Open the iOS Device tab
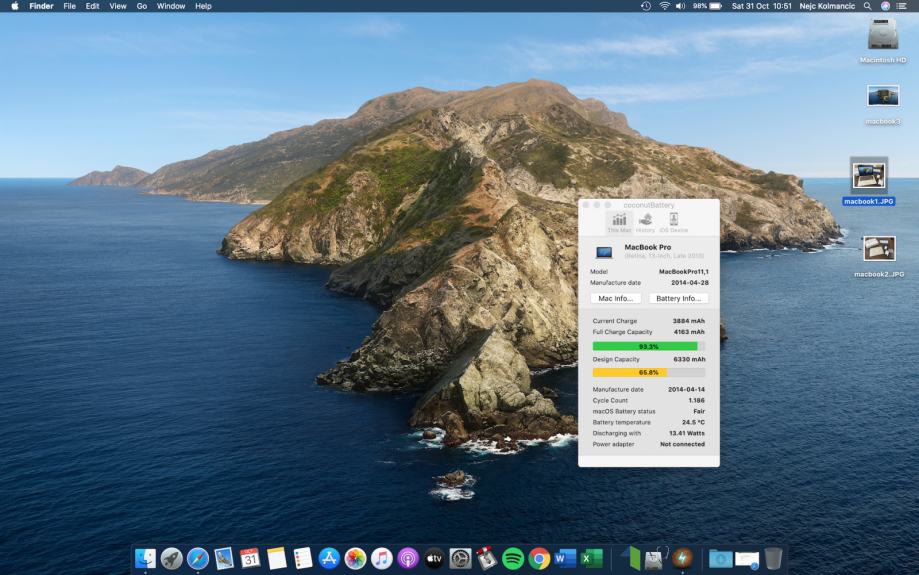919x575 pixels. point(673,222)
